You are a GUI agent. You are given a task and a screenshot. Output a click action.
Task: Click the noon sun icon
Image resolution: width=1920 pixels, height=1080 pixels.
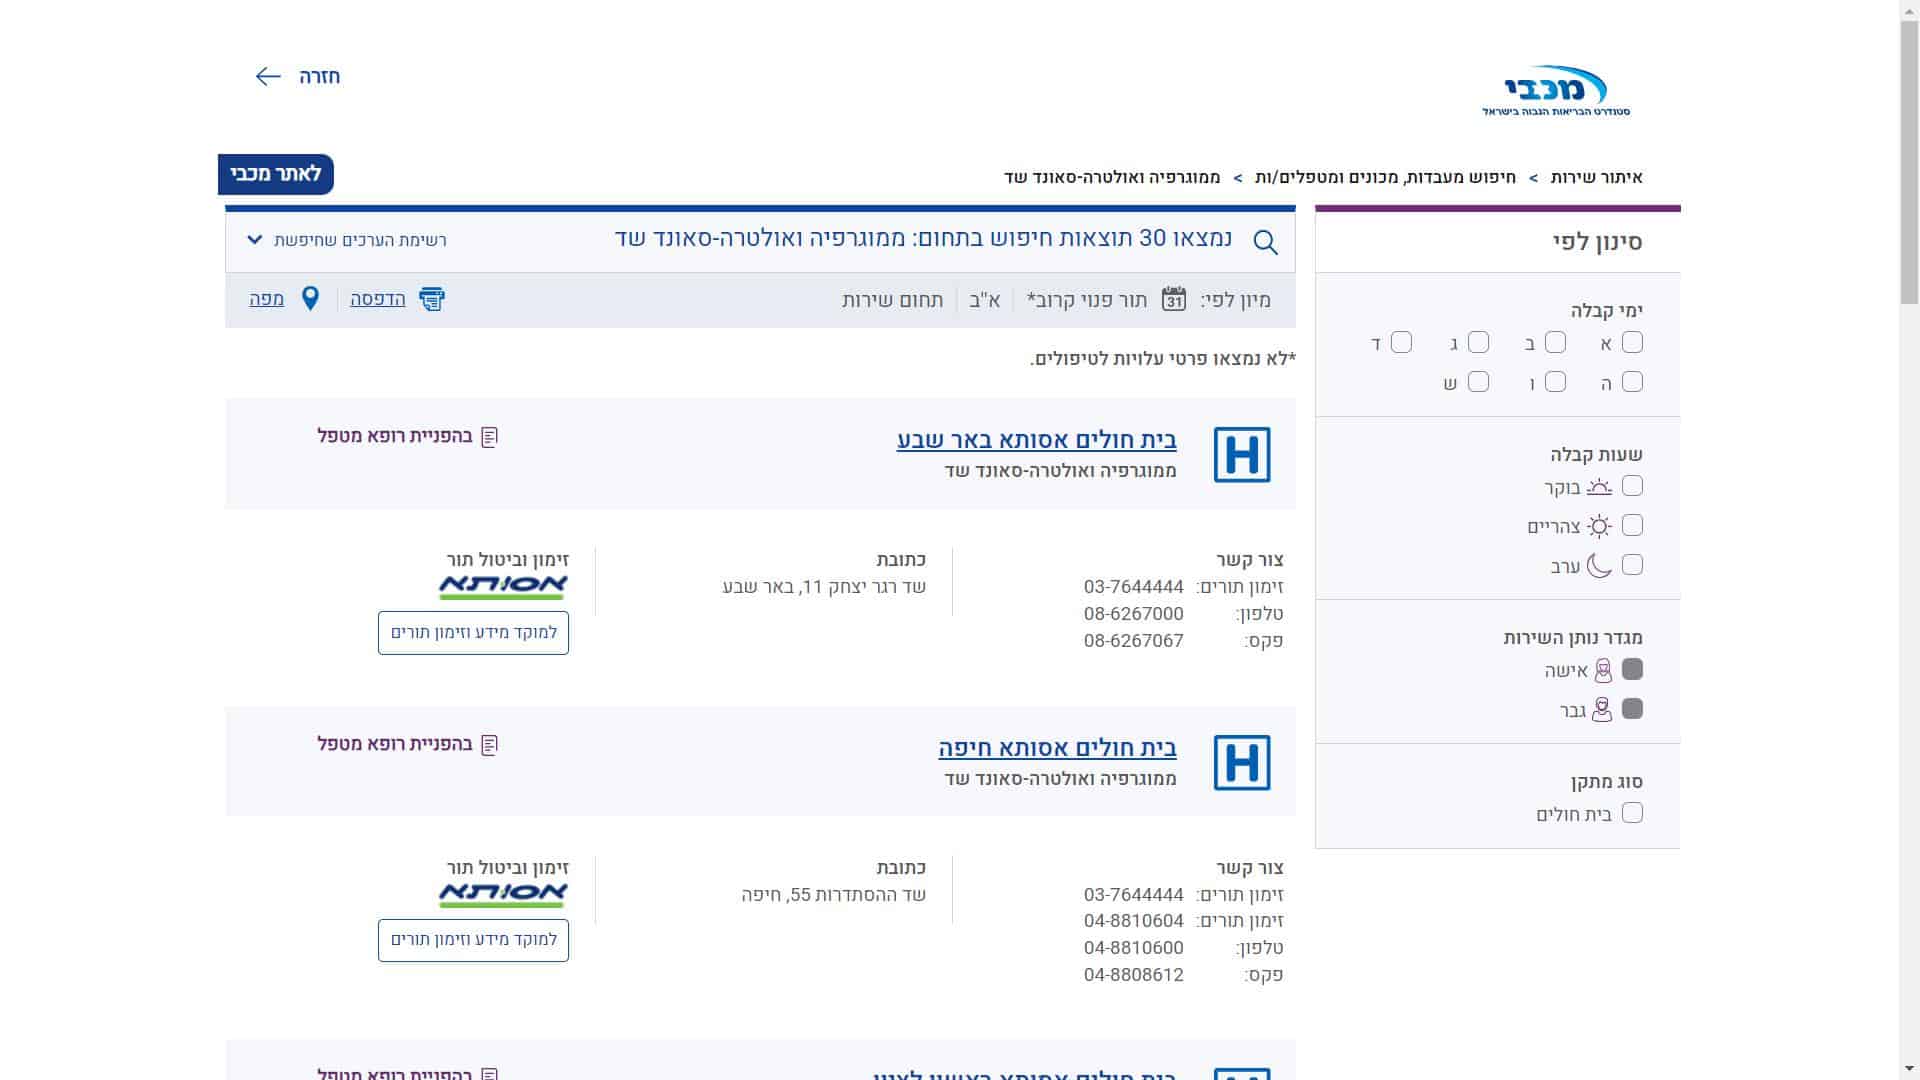pyautogui.click(x=1600, y=526)
